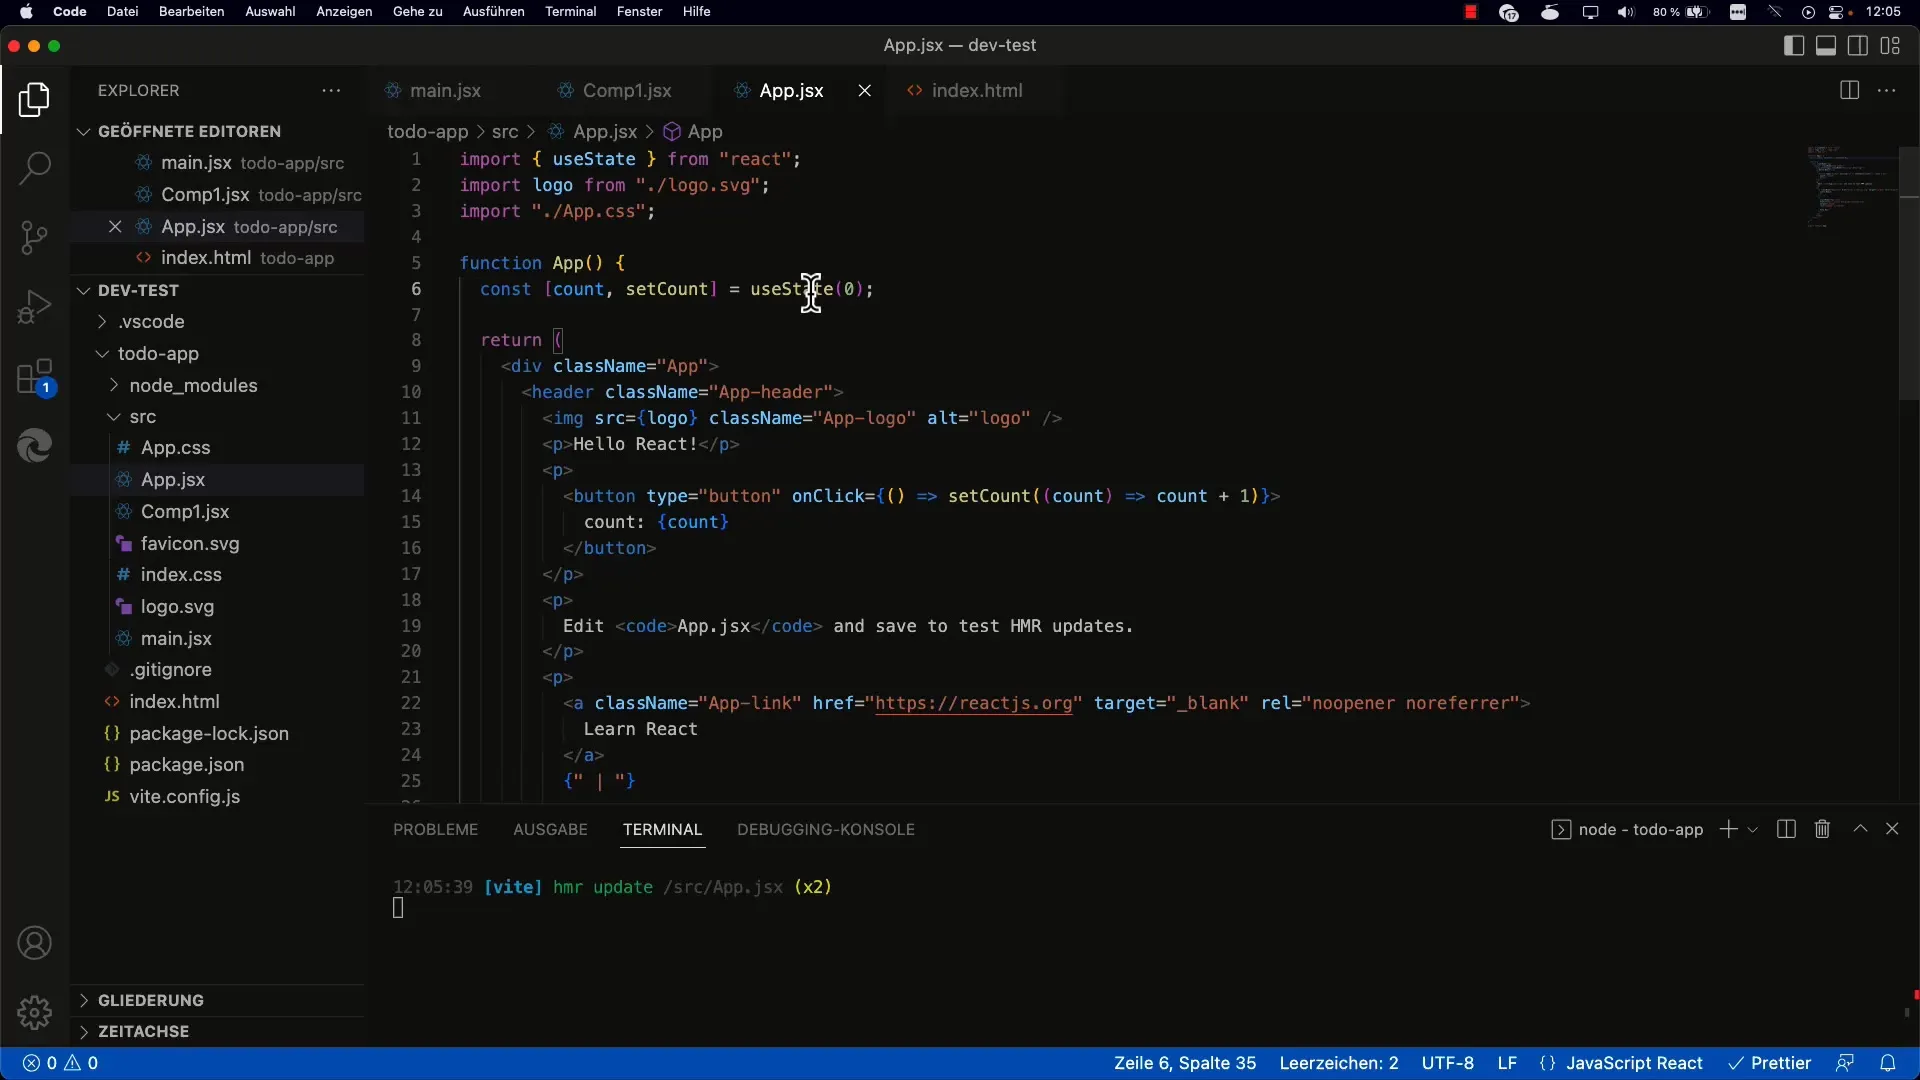
Task: Open App.css in the file tree
Action: pos(175,448)
